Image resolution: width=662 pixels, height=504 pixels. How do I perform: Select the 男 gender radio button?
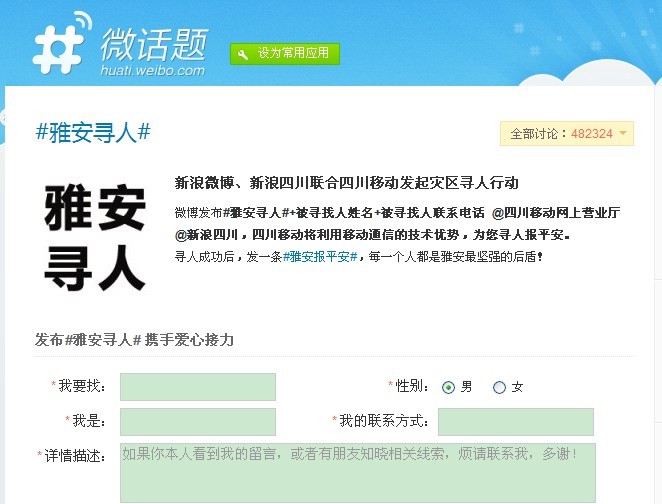click(x=448, y=387)
